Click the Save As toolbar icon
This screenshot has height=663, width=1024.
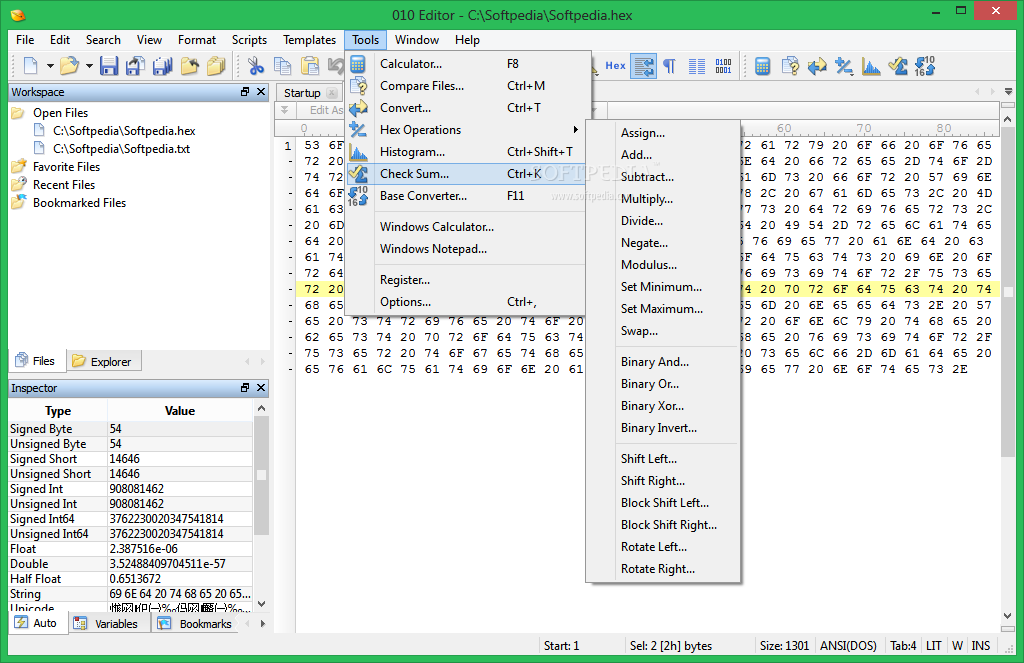136,65
